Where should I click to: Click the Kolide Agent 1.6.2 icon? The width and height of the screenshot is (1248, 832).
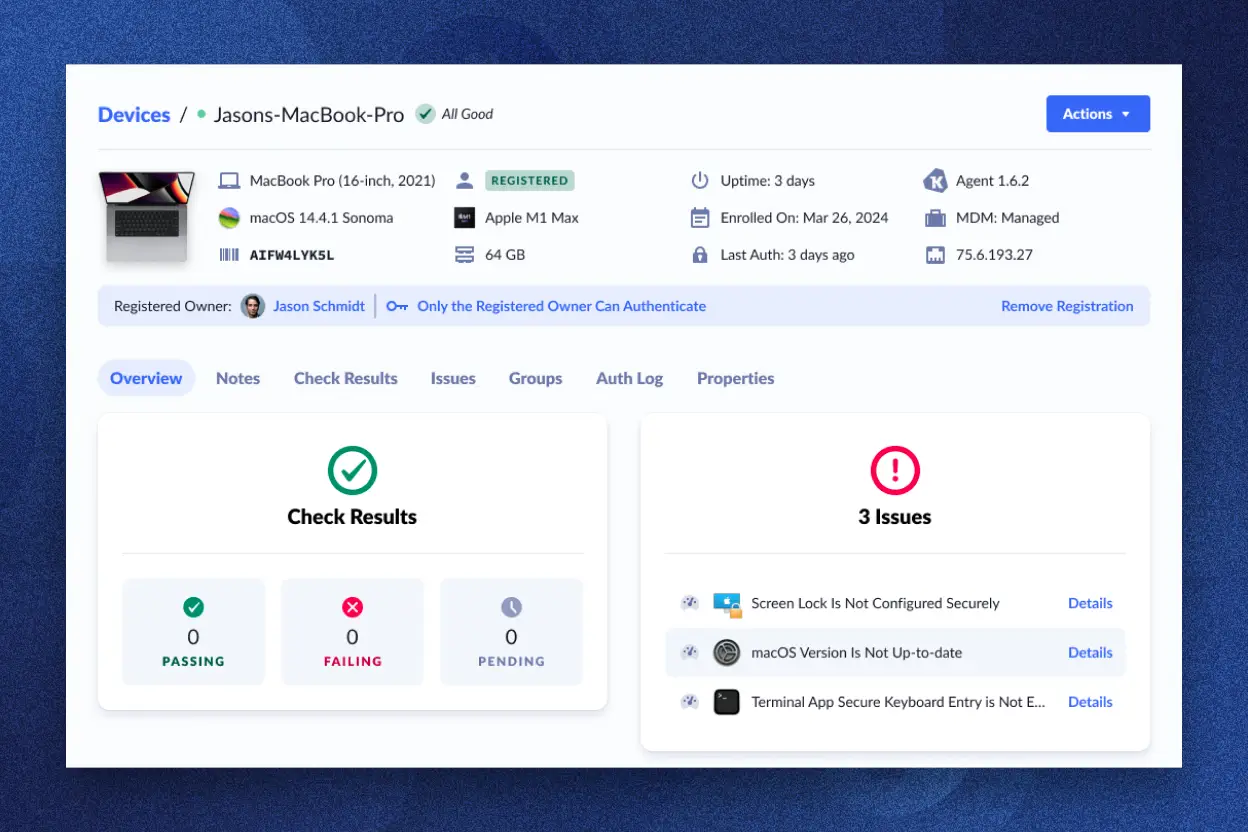tap(936, 180)
